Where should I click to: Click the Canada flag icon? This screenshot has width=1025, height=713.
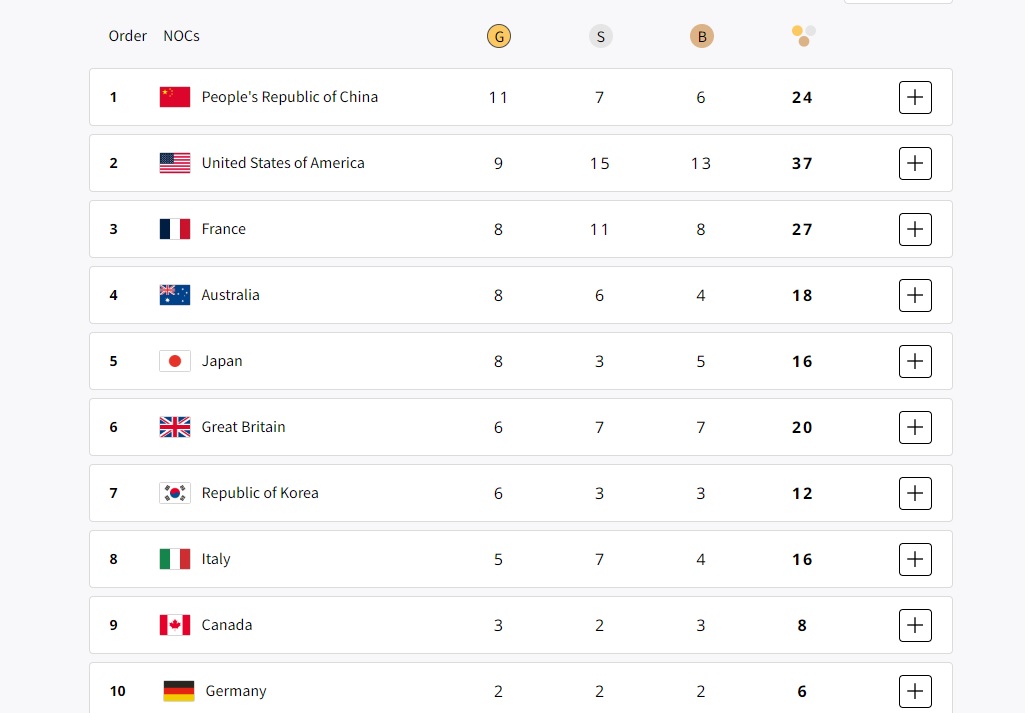(175, 625)
